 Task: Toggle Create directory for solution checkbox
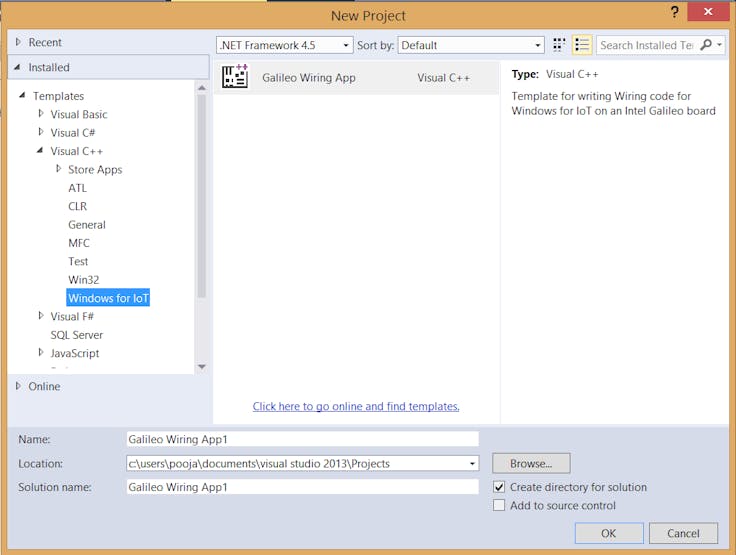coord(499,487)
